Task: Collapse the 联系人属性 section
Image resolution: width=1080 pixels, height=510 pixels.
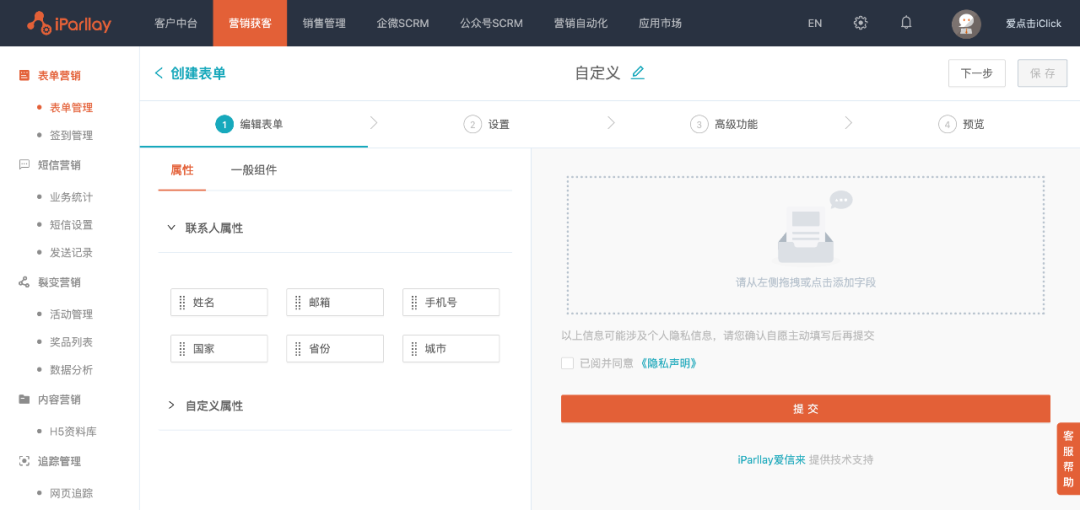Action: (171, 228)
